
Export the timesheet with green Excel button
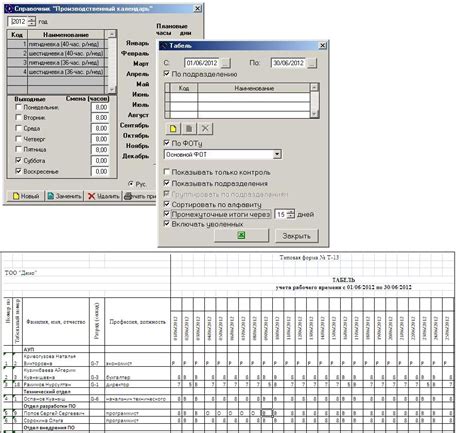point(241,235)
